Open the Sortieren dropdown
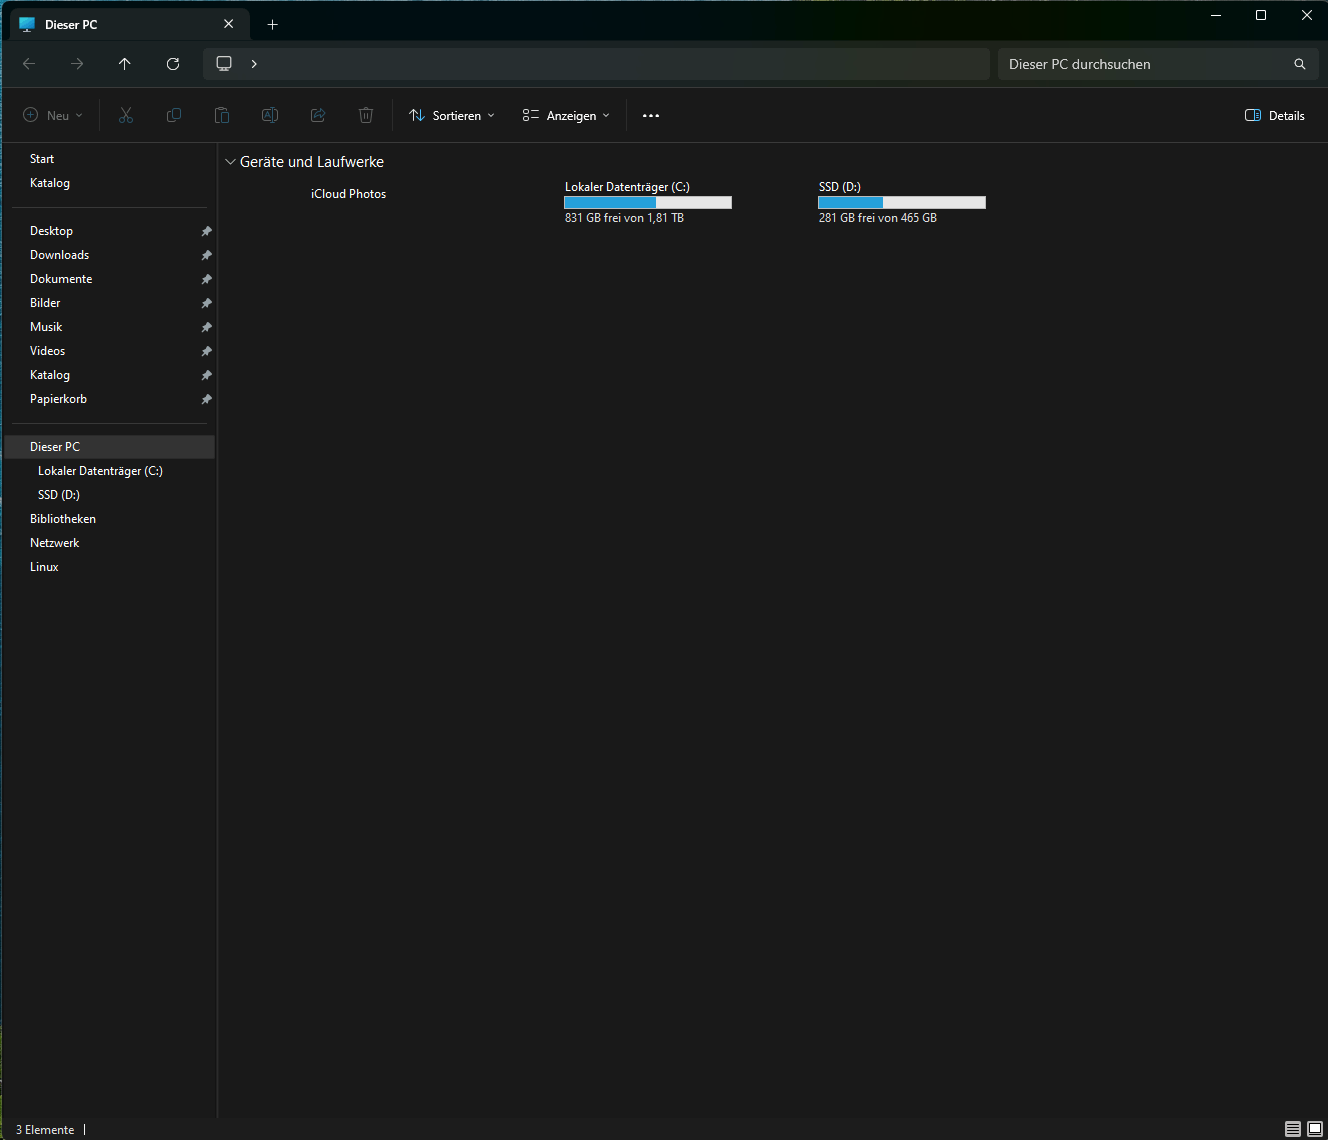This screenshot has height=1140, width=1328. click(x=452, y=116)
